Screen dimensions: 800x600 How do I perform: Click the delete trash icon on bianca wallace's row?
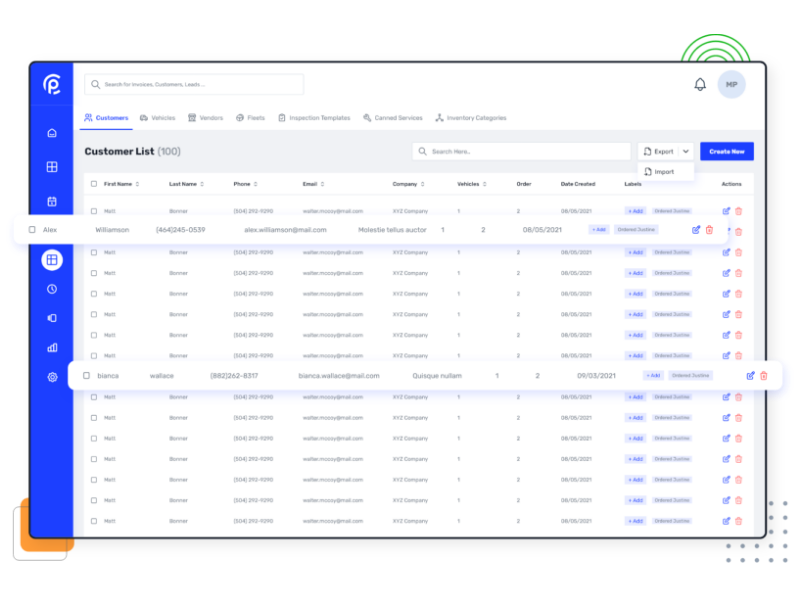763,375
